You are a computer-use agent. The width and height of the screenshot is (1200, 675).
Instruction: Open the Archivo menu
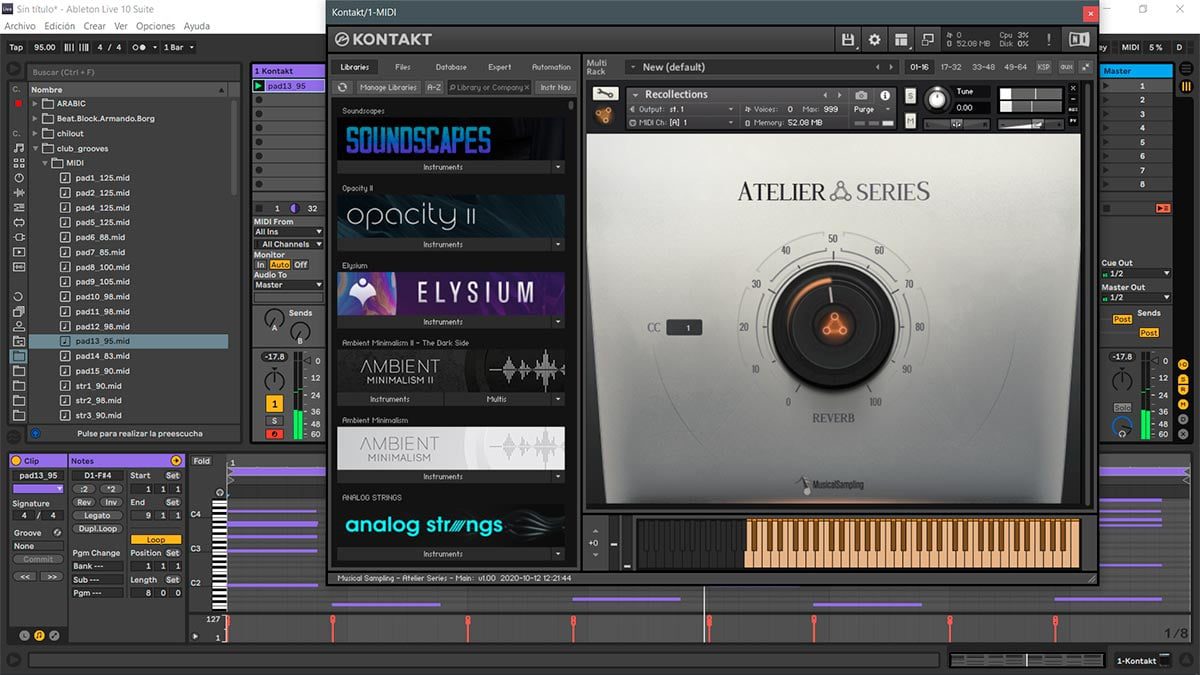[20, 26]
